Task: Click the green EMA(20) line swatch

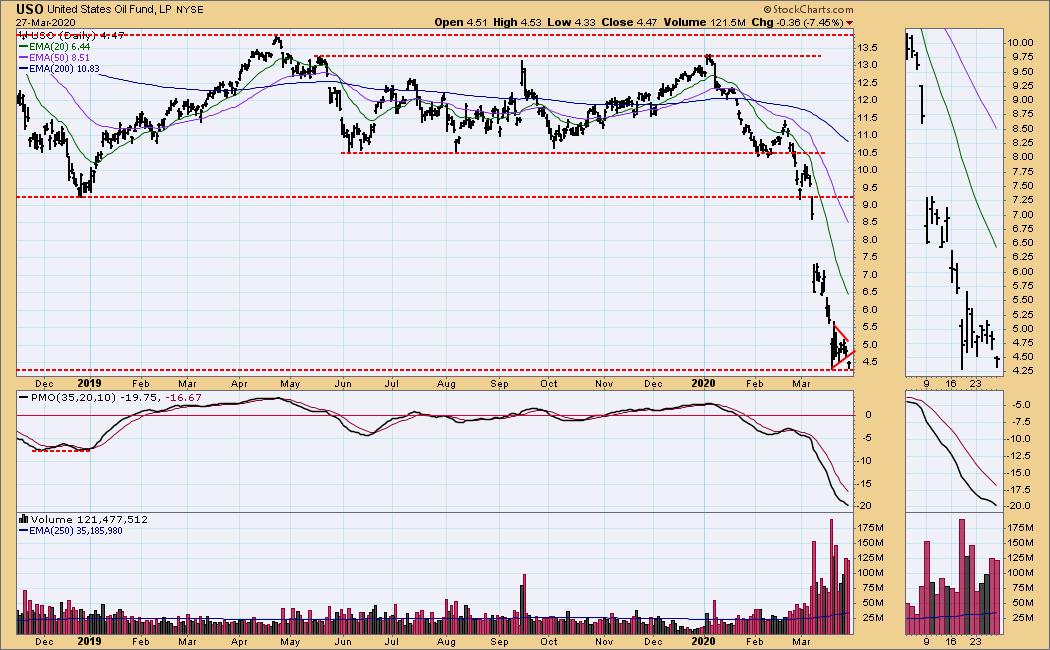Action: pyautogui.click(x=23, y=47)
